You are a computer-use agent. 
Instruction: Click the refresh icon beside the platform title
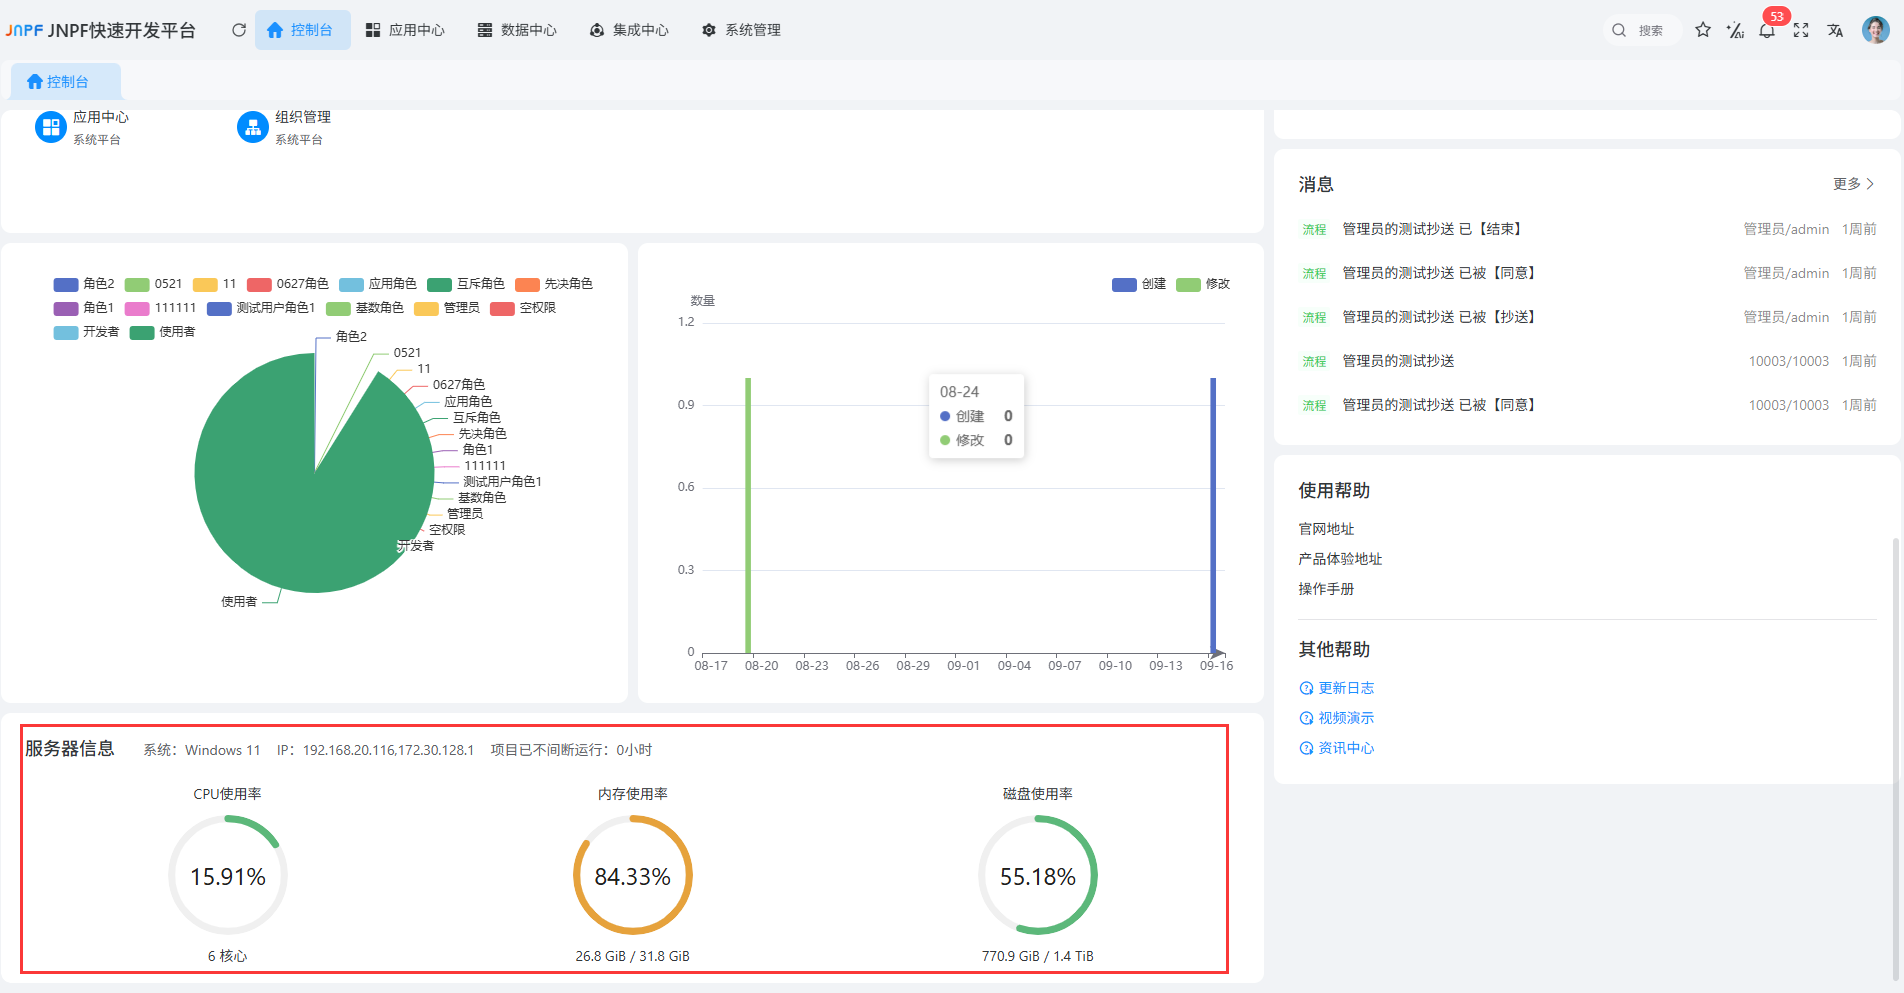coord(239,30)
